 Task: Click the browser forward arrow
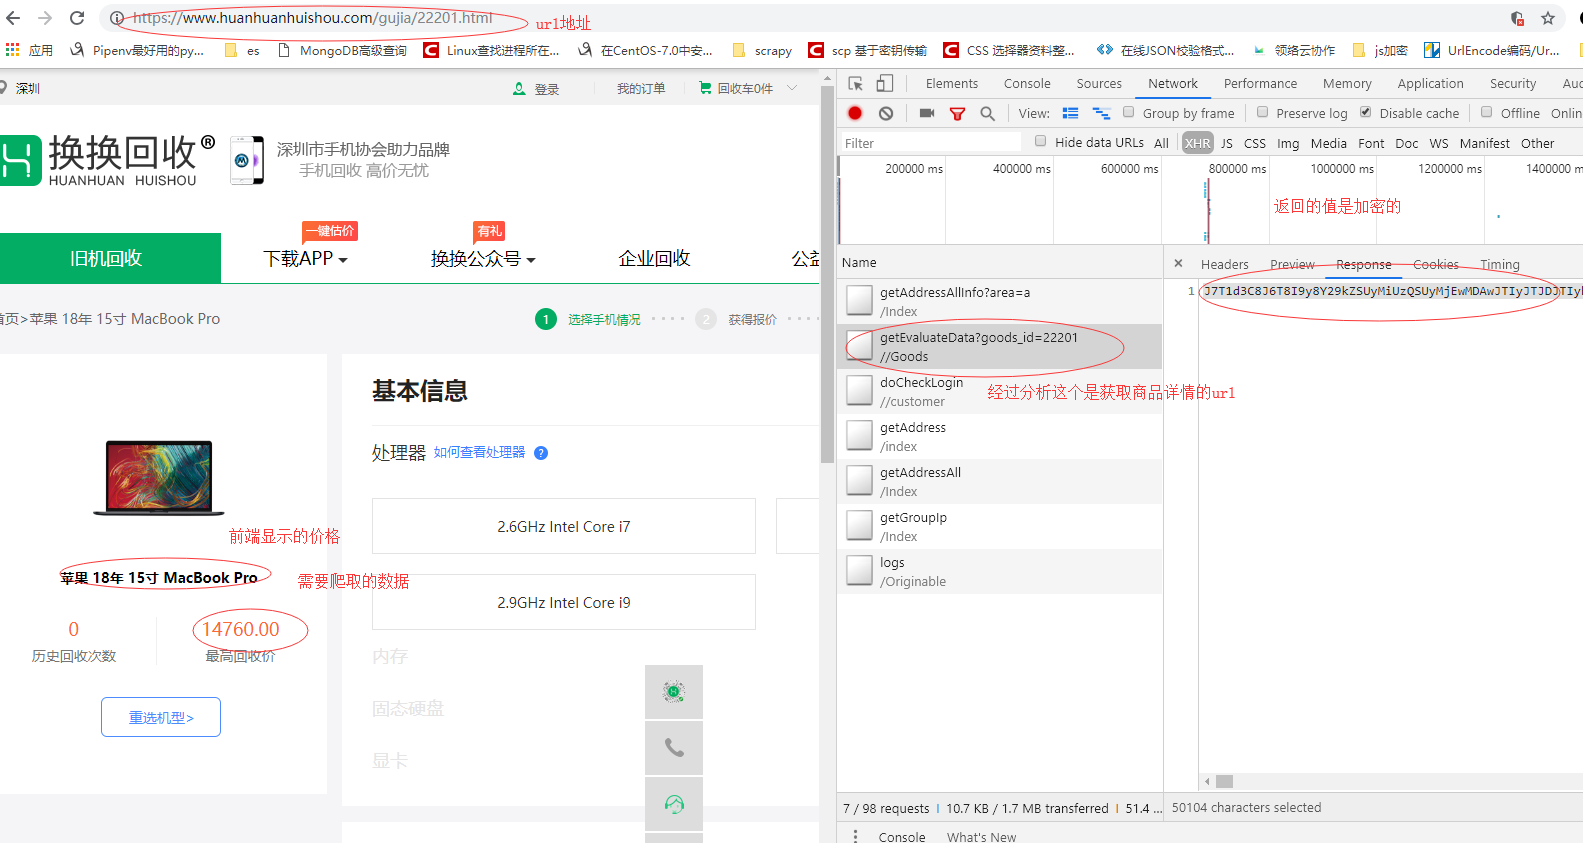point(45,18)
